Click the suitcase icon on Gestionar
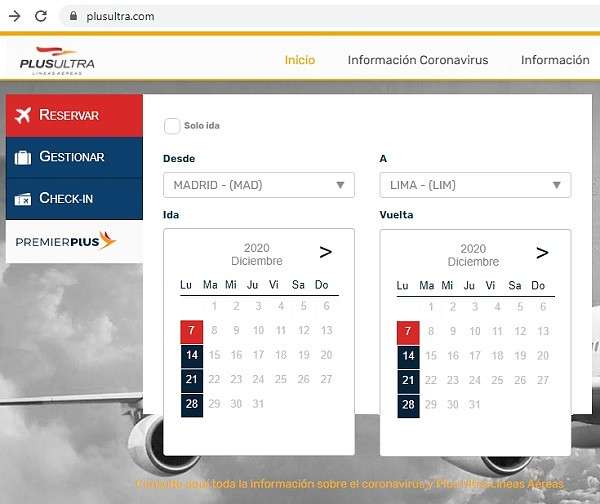Screen dimensions: 600x504 point(23,157)
